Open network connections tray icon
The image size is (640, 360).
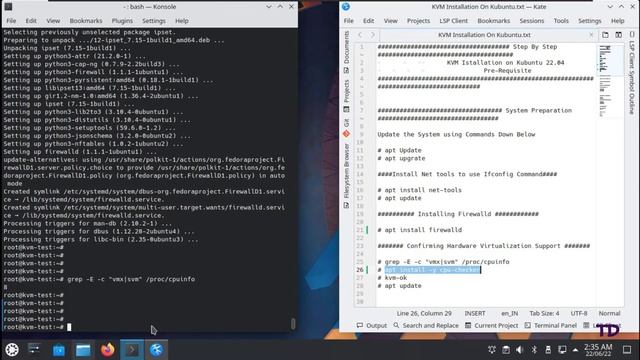(x=562, y=350)
